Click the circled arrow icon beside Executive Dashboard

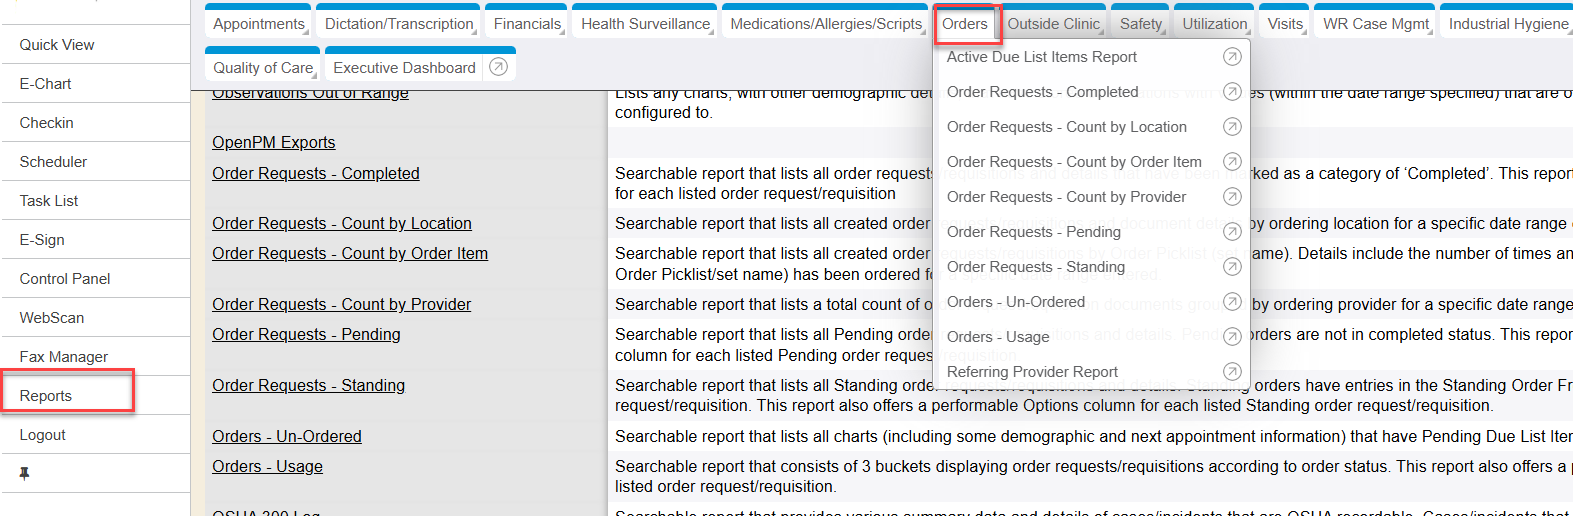pyautogui.click(x=498, y=67)
